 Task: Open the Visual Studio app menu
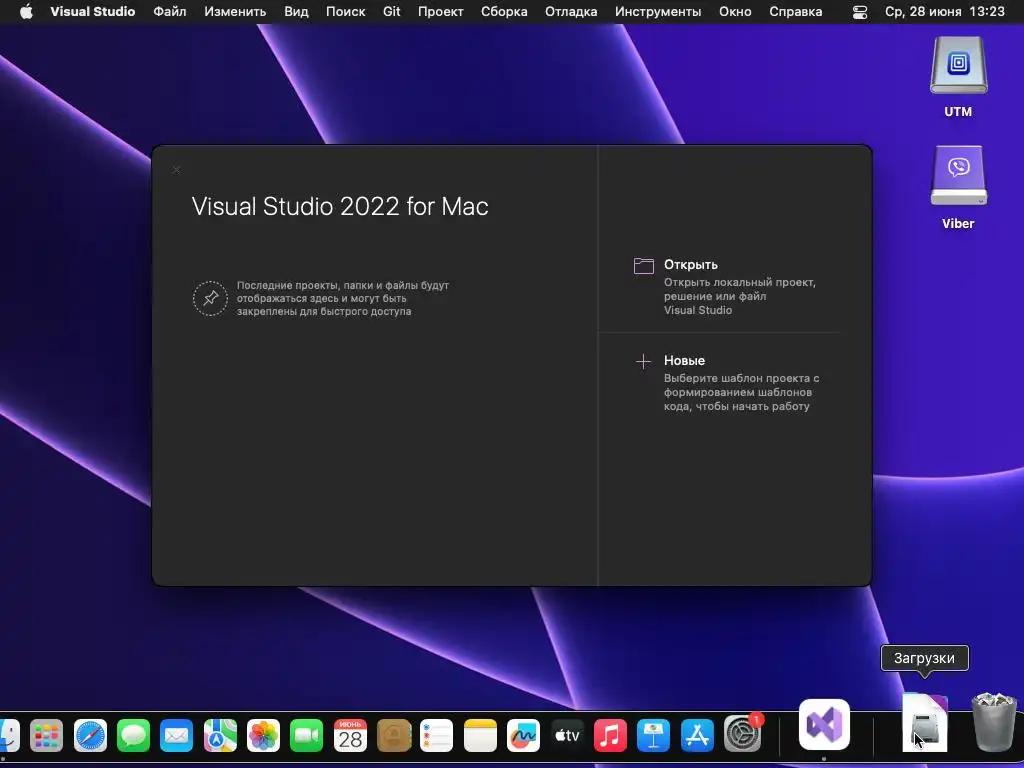pos(93,11)
